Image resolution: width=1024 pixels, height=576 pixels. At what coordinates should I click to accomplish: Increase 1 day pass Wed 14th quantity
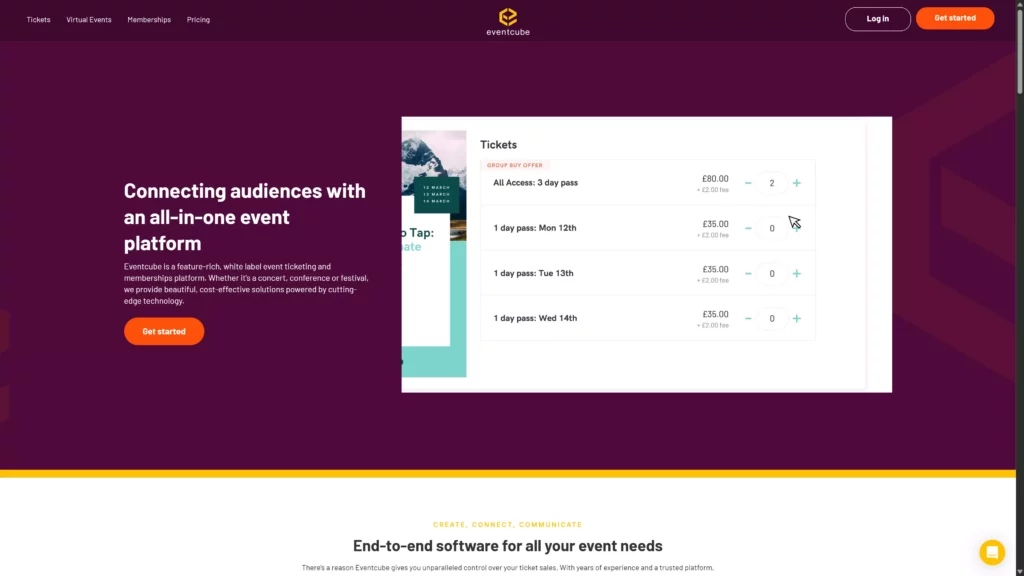point(797,319)
